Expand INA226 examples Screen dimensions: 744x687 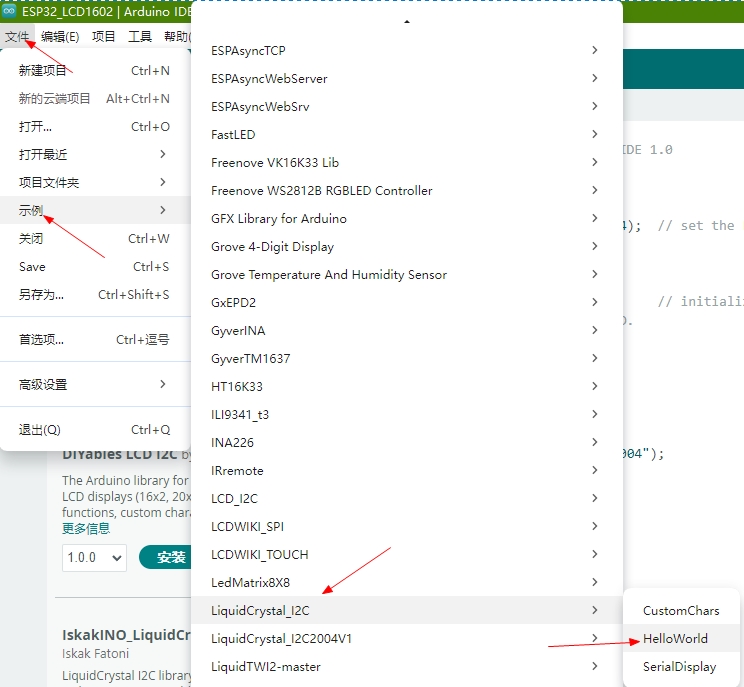coord(407,443)
